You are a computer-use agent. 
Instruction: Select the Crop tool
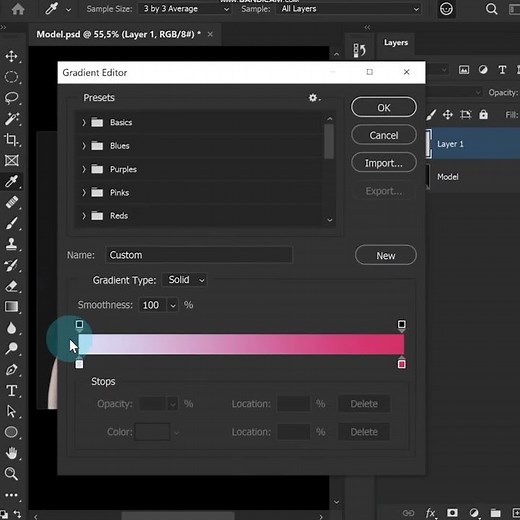coord(11,140)
